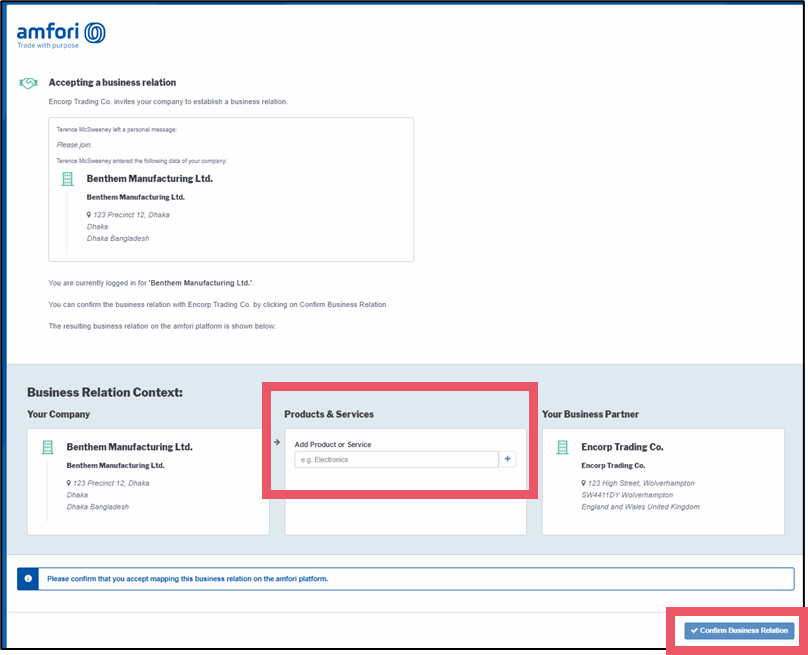Click the amfori logo
The height and width of the screenshot is (655, 808).
point(61,35)
